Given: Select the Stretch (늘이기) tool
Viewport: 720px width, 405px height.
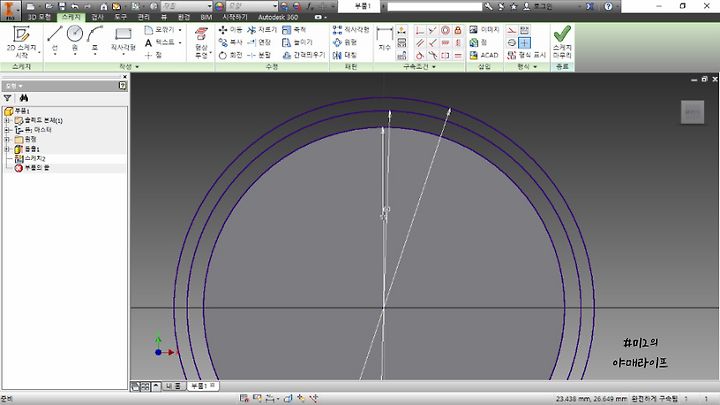Looking at the screenshot, I should 297,42.
